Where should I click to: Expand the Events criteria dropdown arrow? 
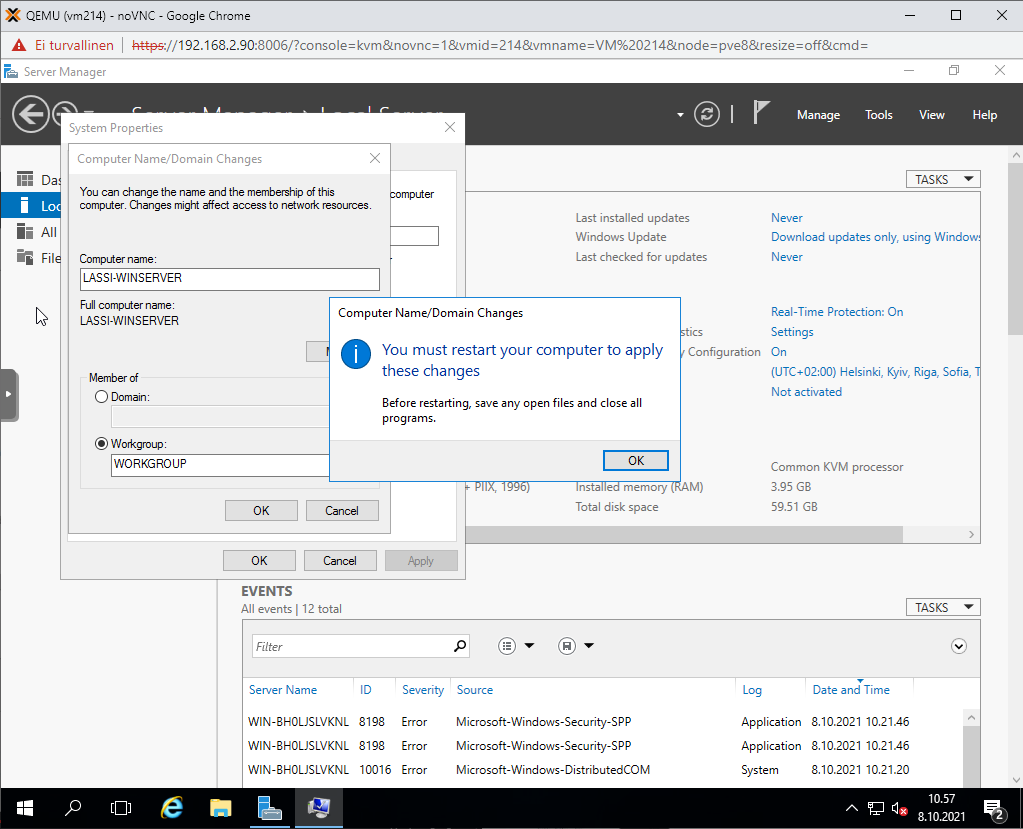pyautogui.click(x=529, y=646)
